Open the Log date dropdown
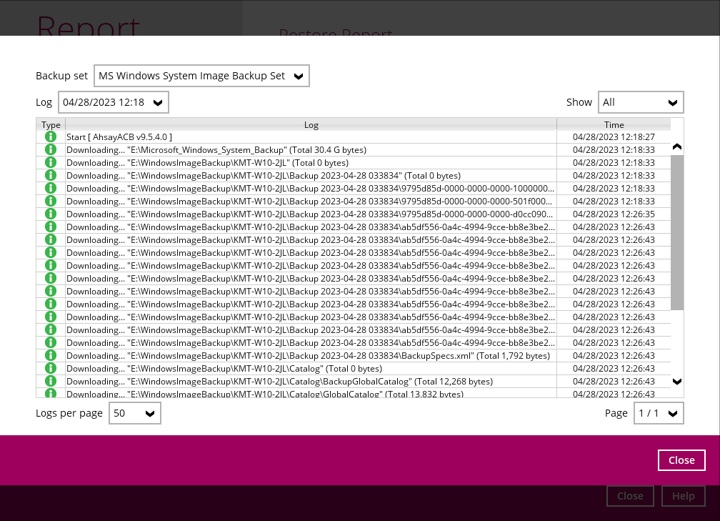The height and width of the screenshot is (521, 720). (x=113, y=102)
